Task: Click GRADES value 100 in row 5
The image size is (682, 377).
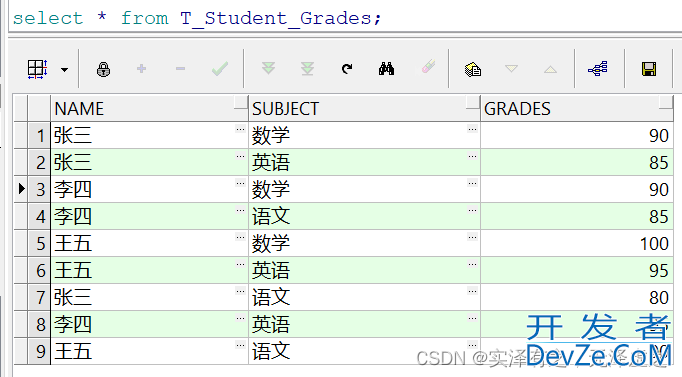Action: (x=654, y=244)
